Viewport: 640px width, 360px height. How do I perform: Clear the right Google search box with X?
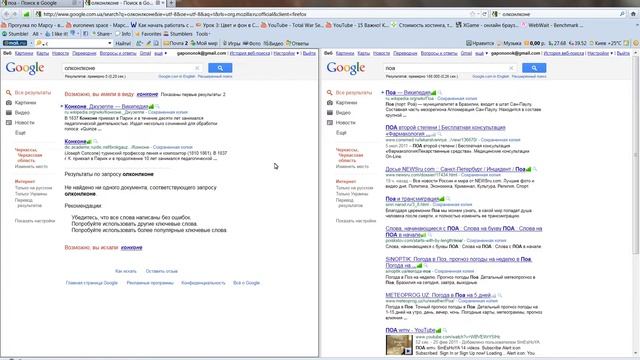[x=511, y=68]
